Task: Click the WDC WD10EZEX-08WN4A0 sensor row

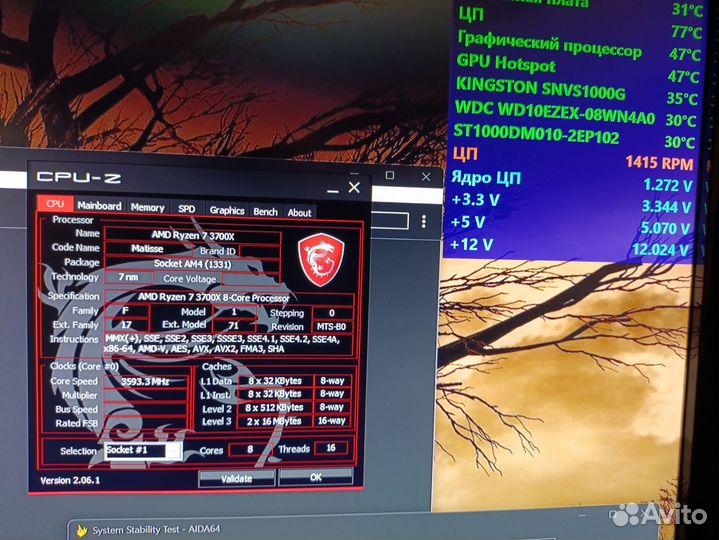Action: [575, 114]
